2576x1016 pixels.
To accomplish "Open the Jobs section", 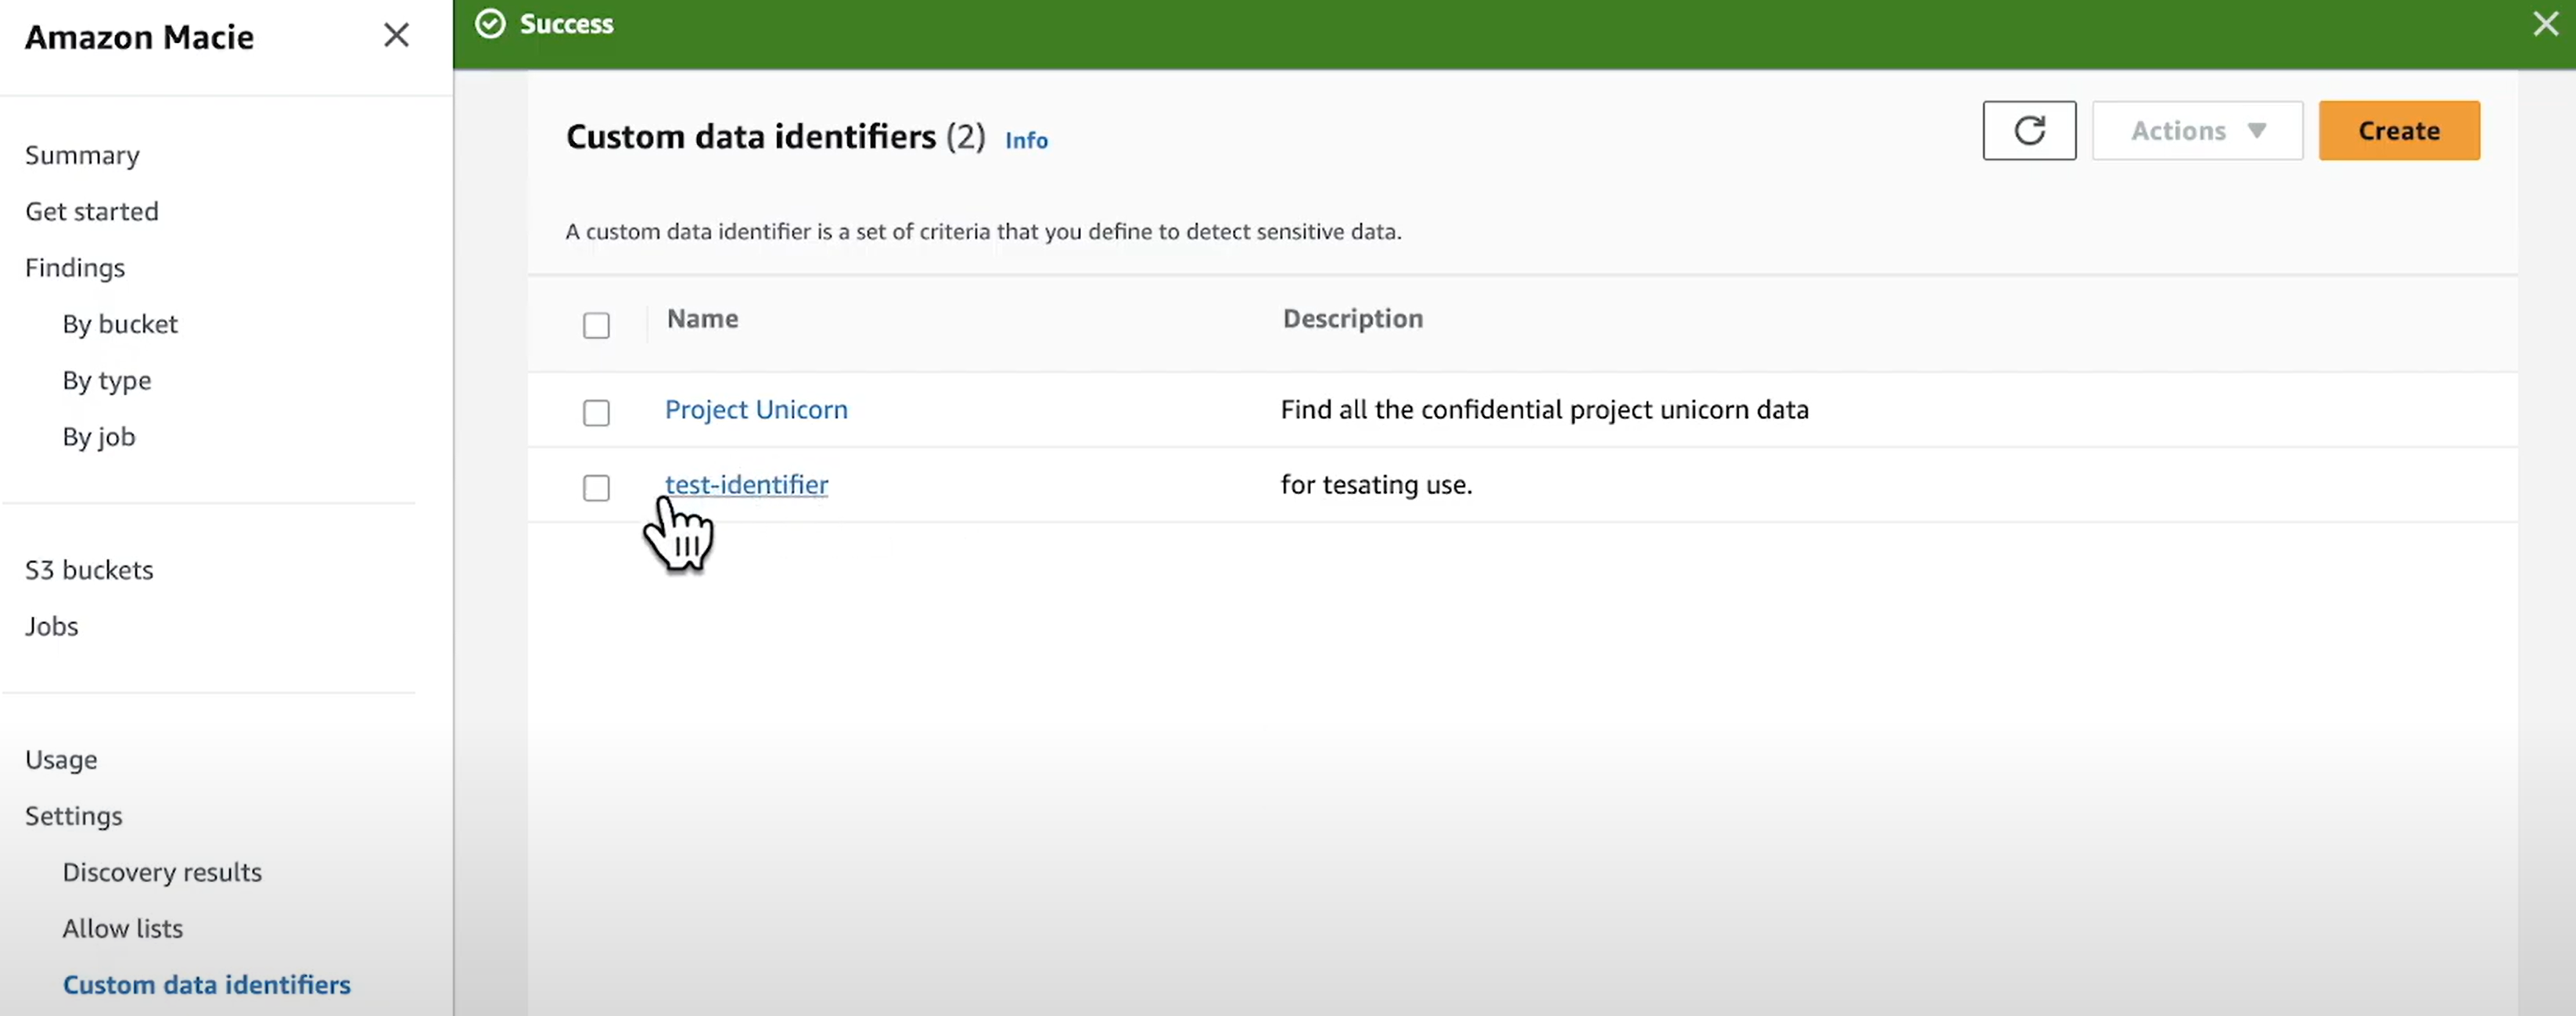I will (51, 626).
